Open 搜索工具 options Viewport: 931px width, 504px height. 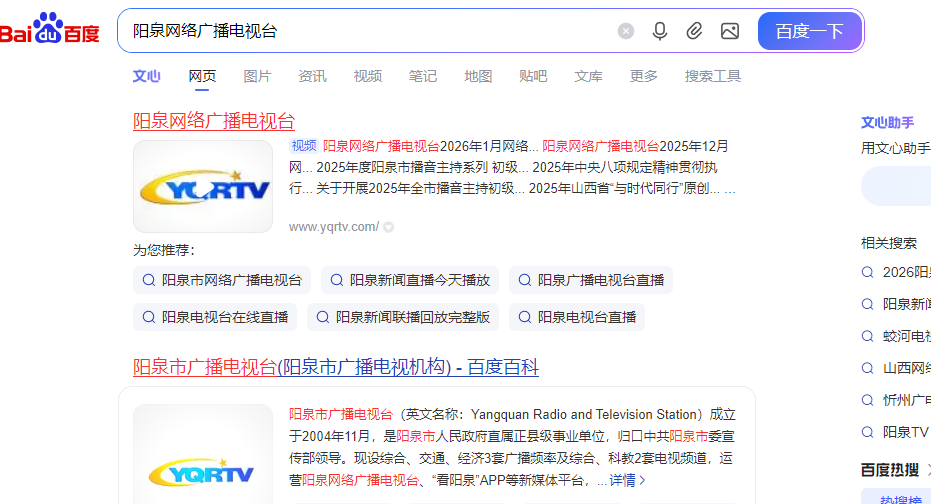(712, 76)
